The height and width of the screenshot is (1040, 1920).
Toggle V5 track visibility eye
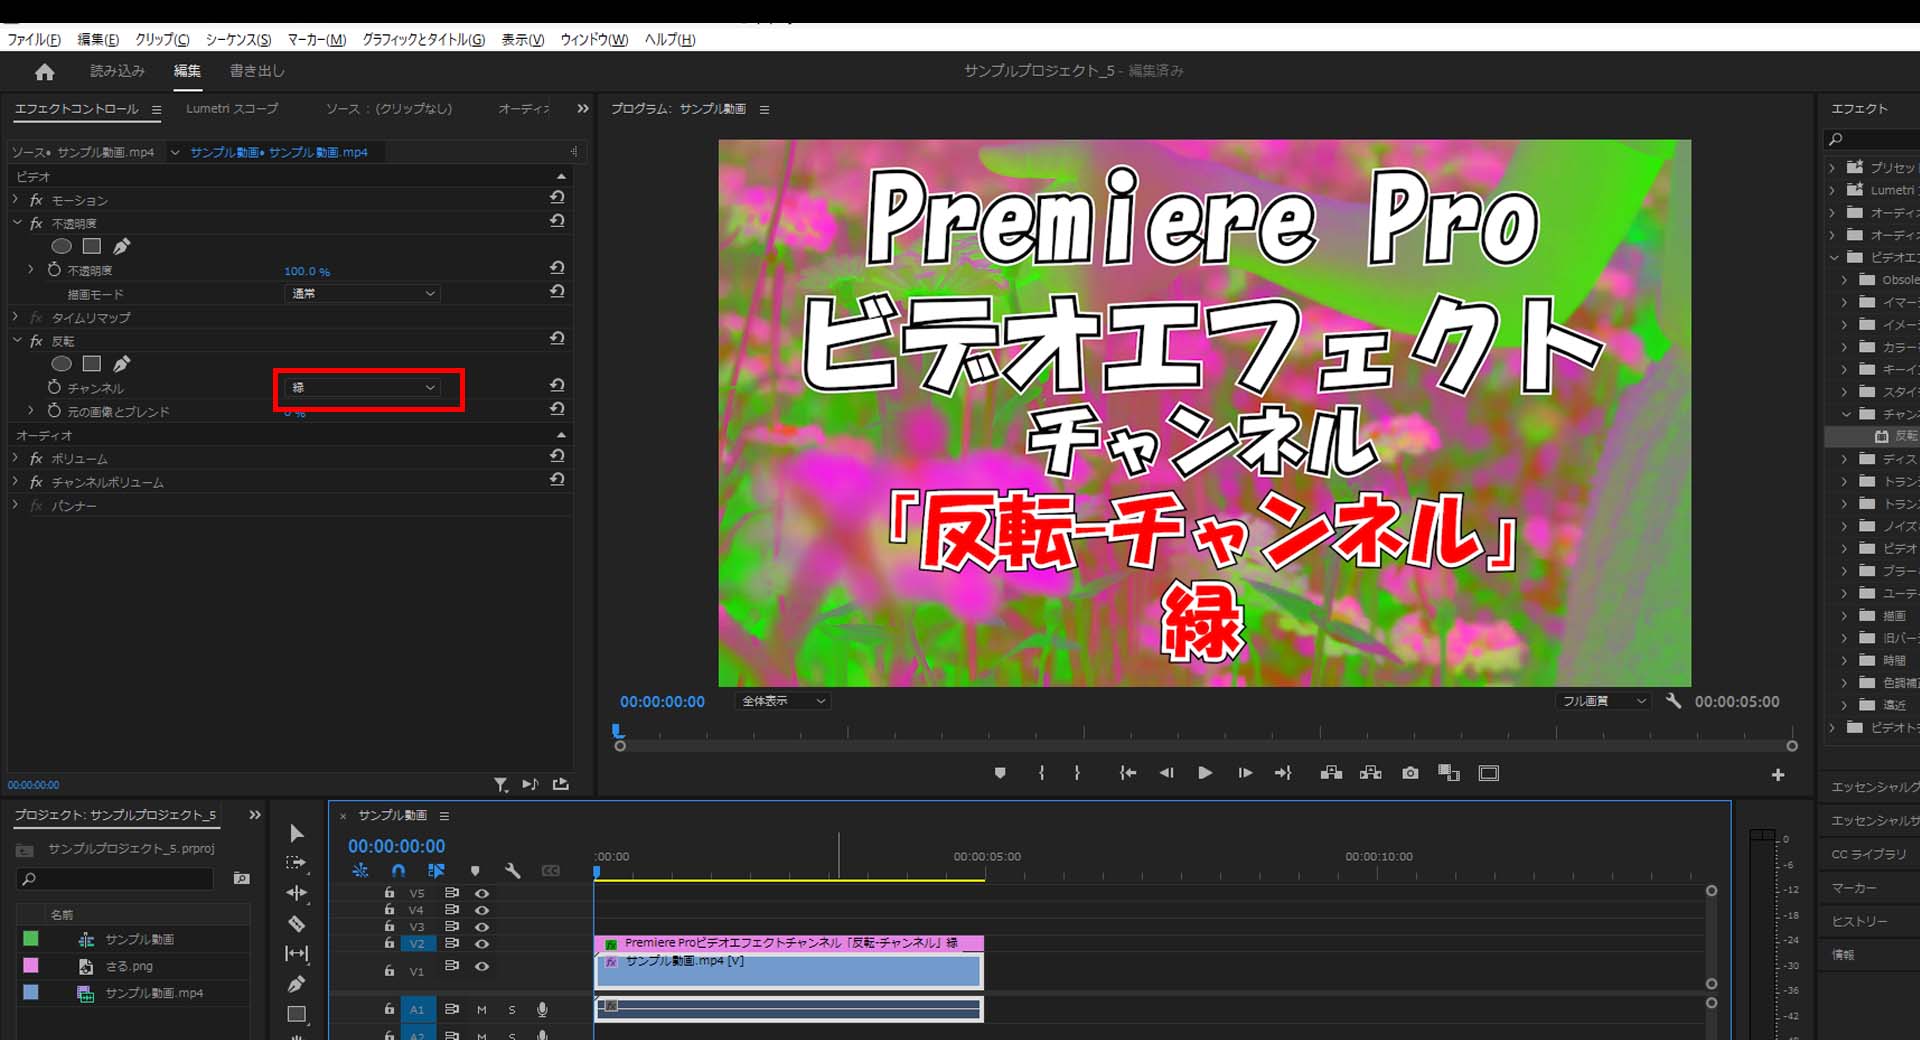(x=482, y=893)
